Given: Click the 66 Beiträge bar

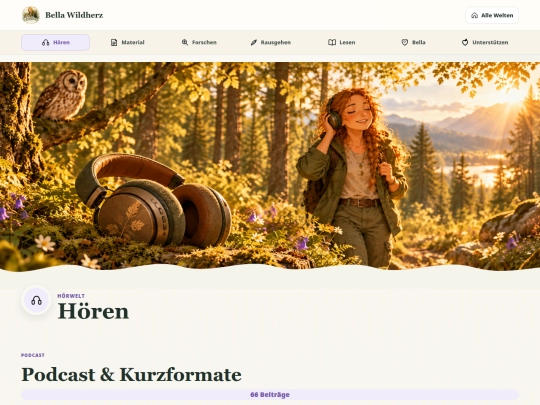Looking at the screenshot, I should coord(270,395).
